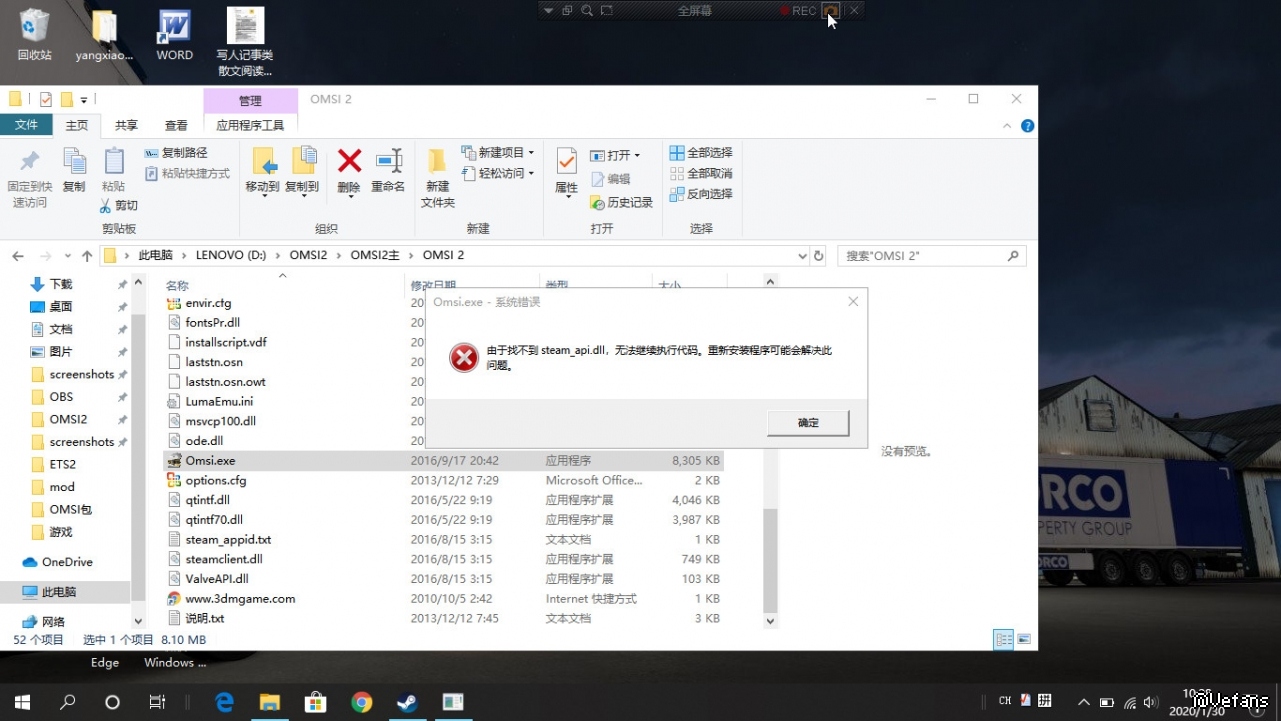Expand the New Item (新建项目) dropdown
Image resolution: width=1281 pixels, height=721 pixels.
click(x=498, y=153)
